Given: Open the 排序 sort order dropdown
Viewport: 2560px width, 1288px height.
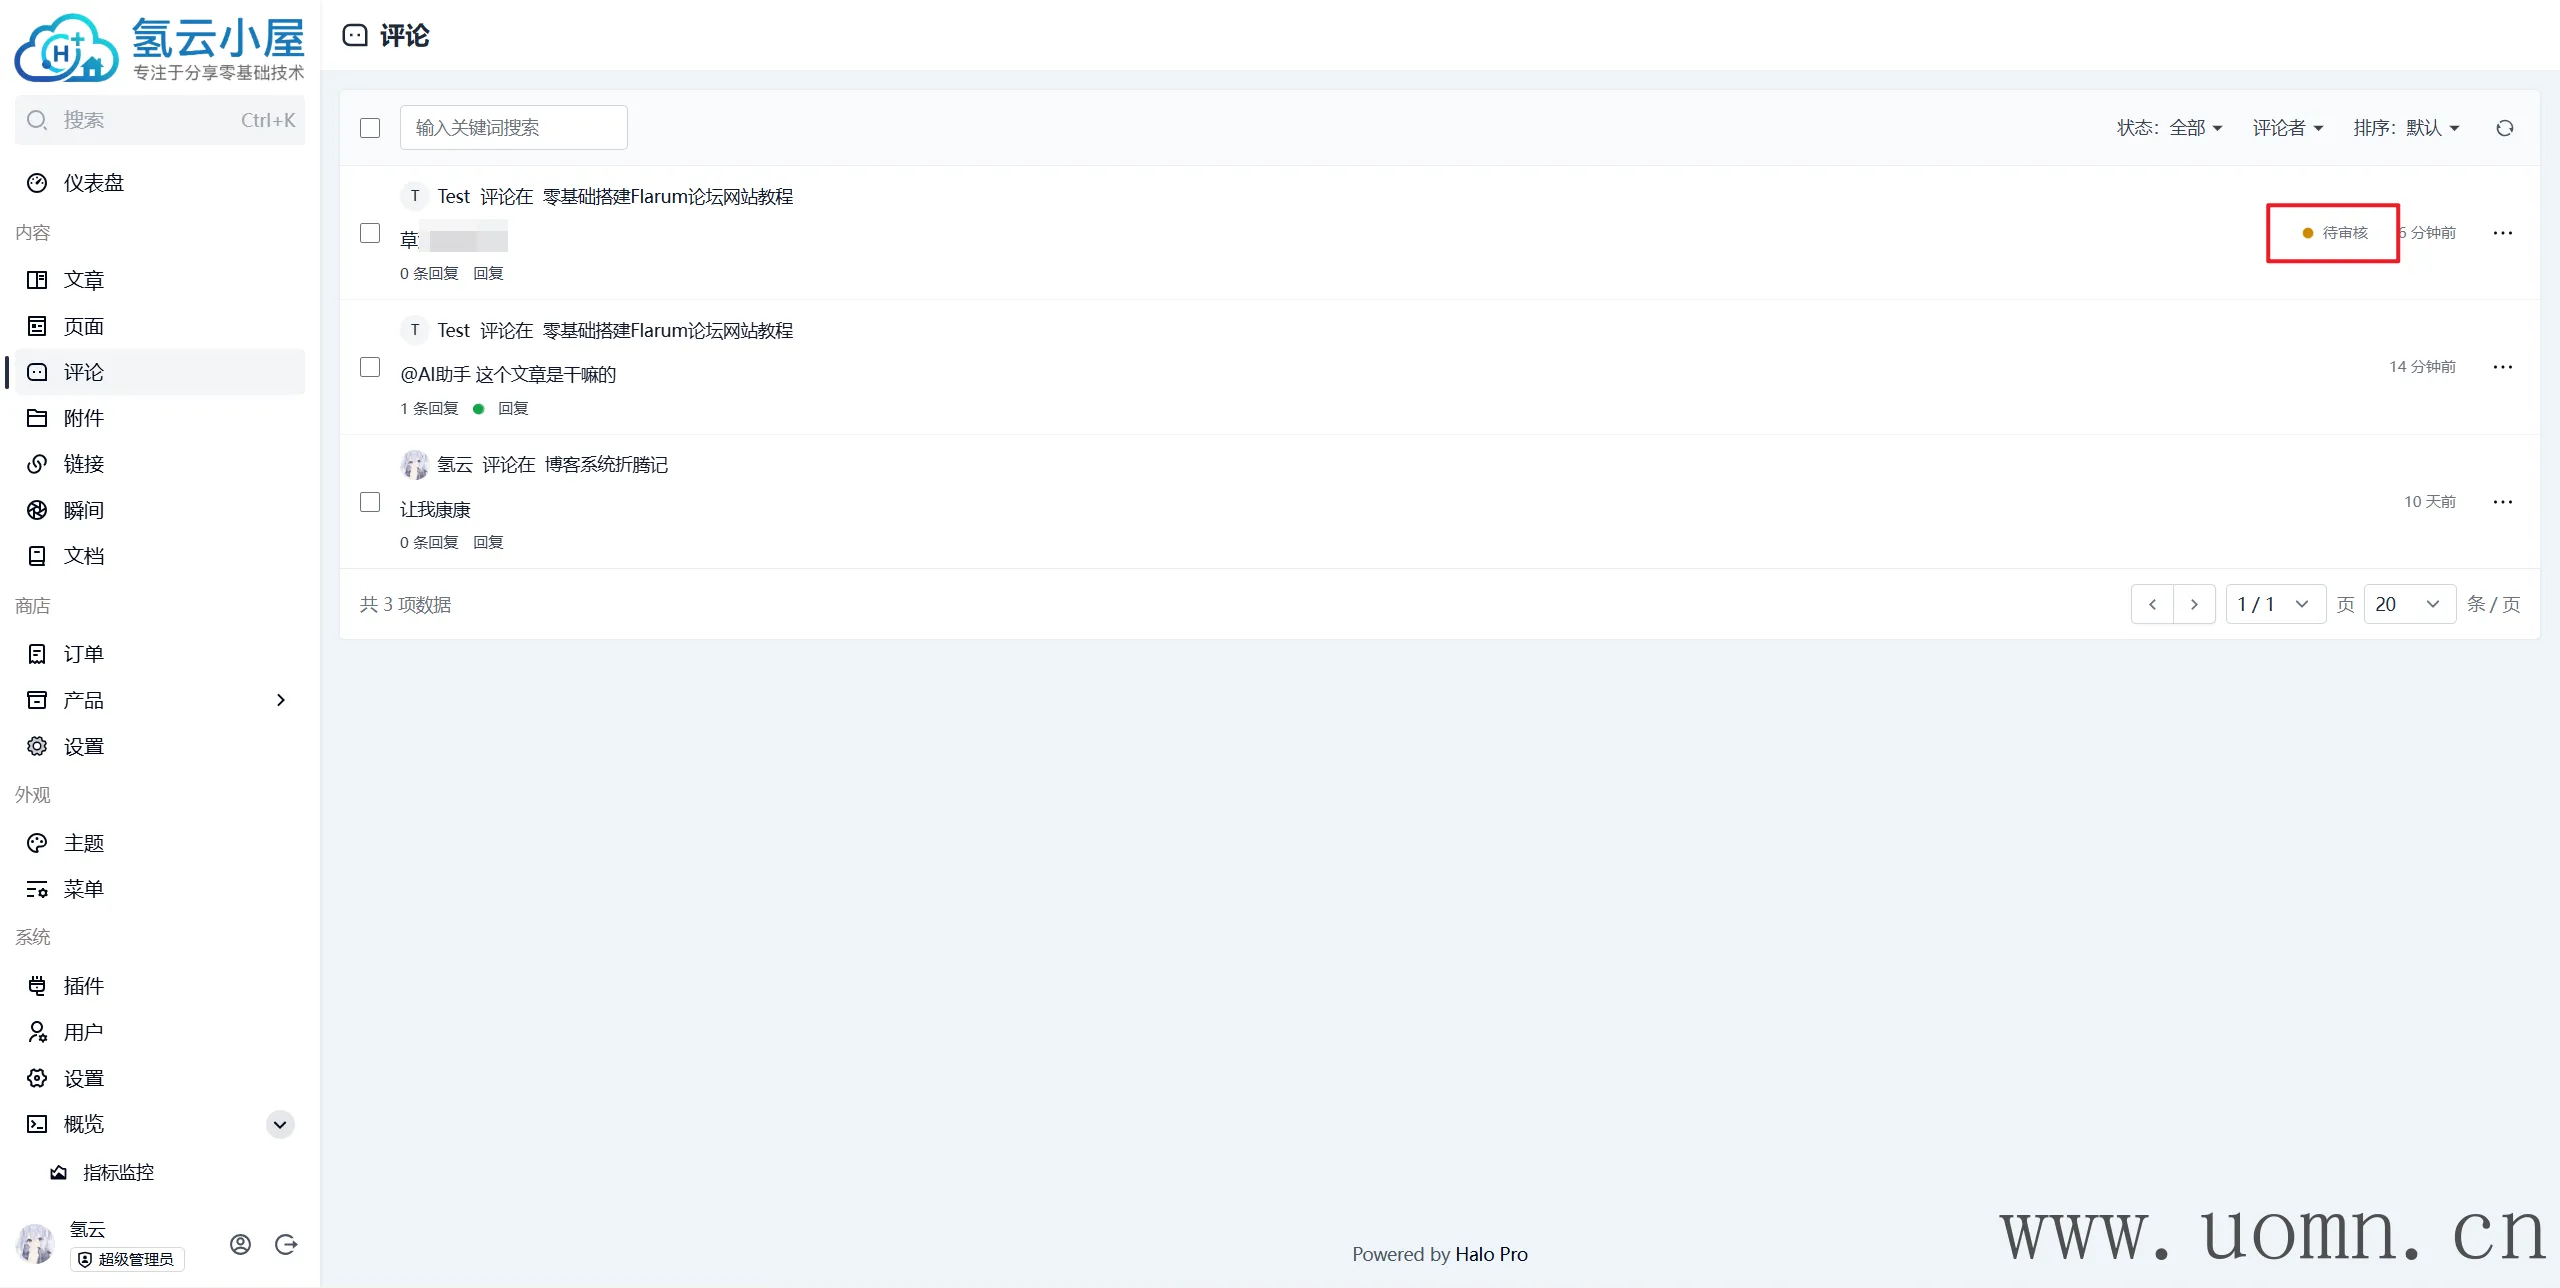Looking at the screenshot, I should point(2406,128).
